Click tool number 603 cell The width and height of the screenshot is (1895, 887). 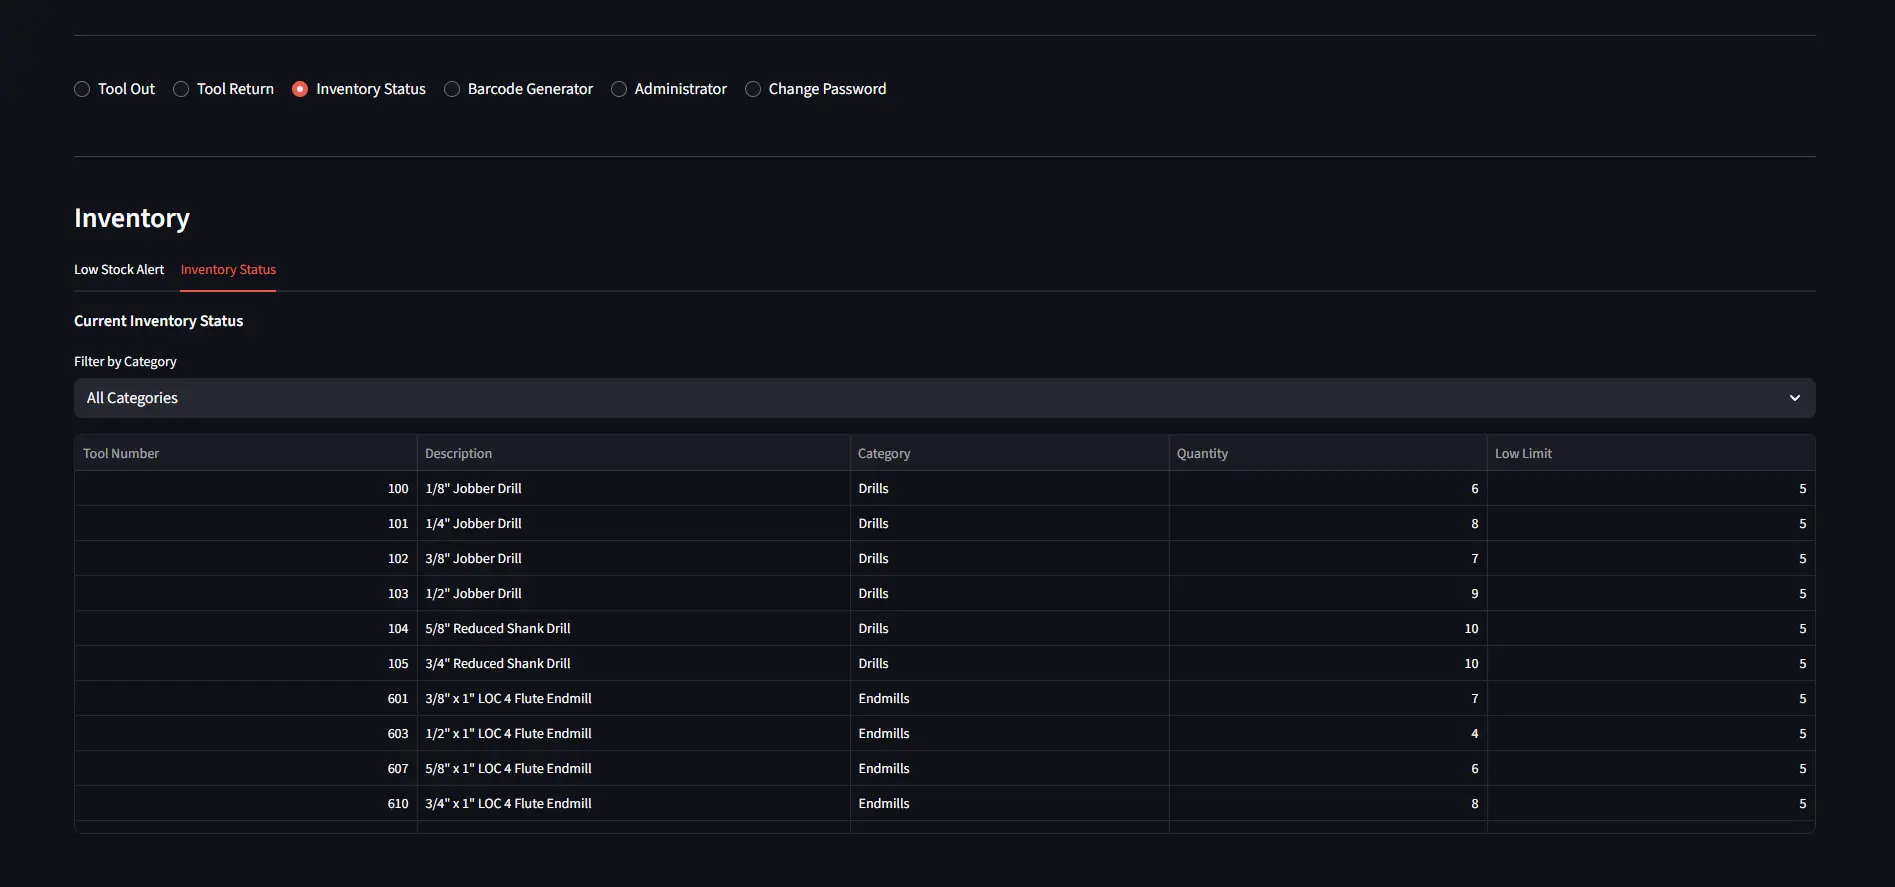[398, 734]
